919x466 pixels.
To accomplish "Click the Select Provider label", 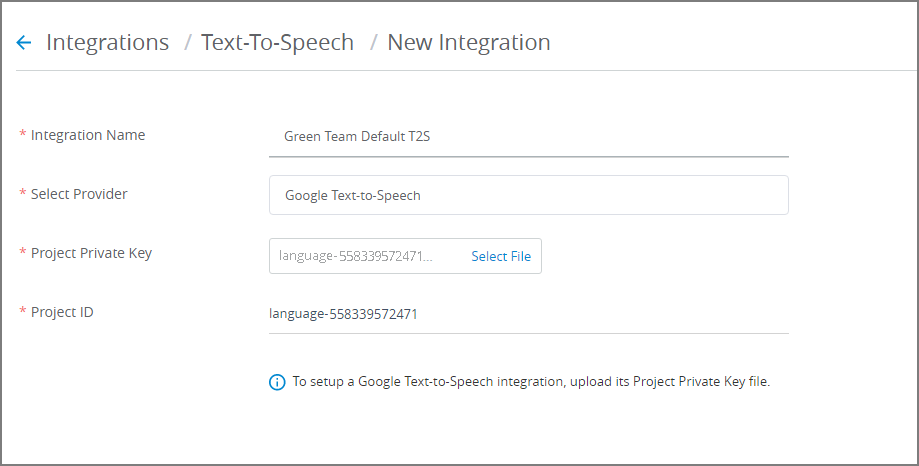I will pyautogui.click(x=79, y=194).
